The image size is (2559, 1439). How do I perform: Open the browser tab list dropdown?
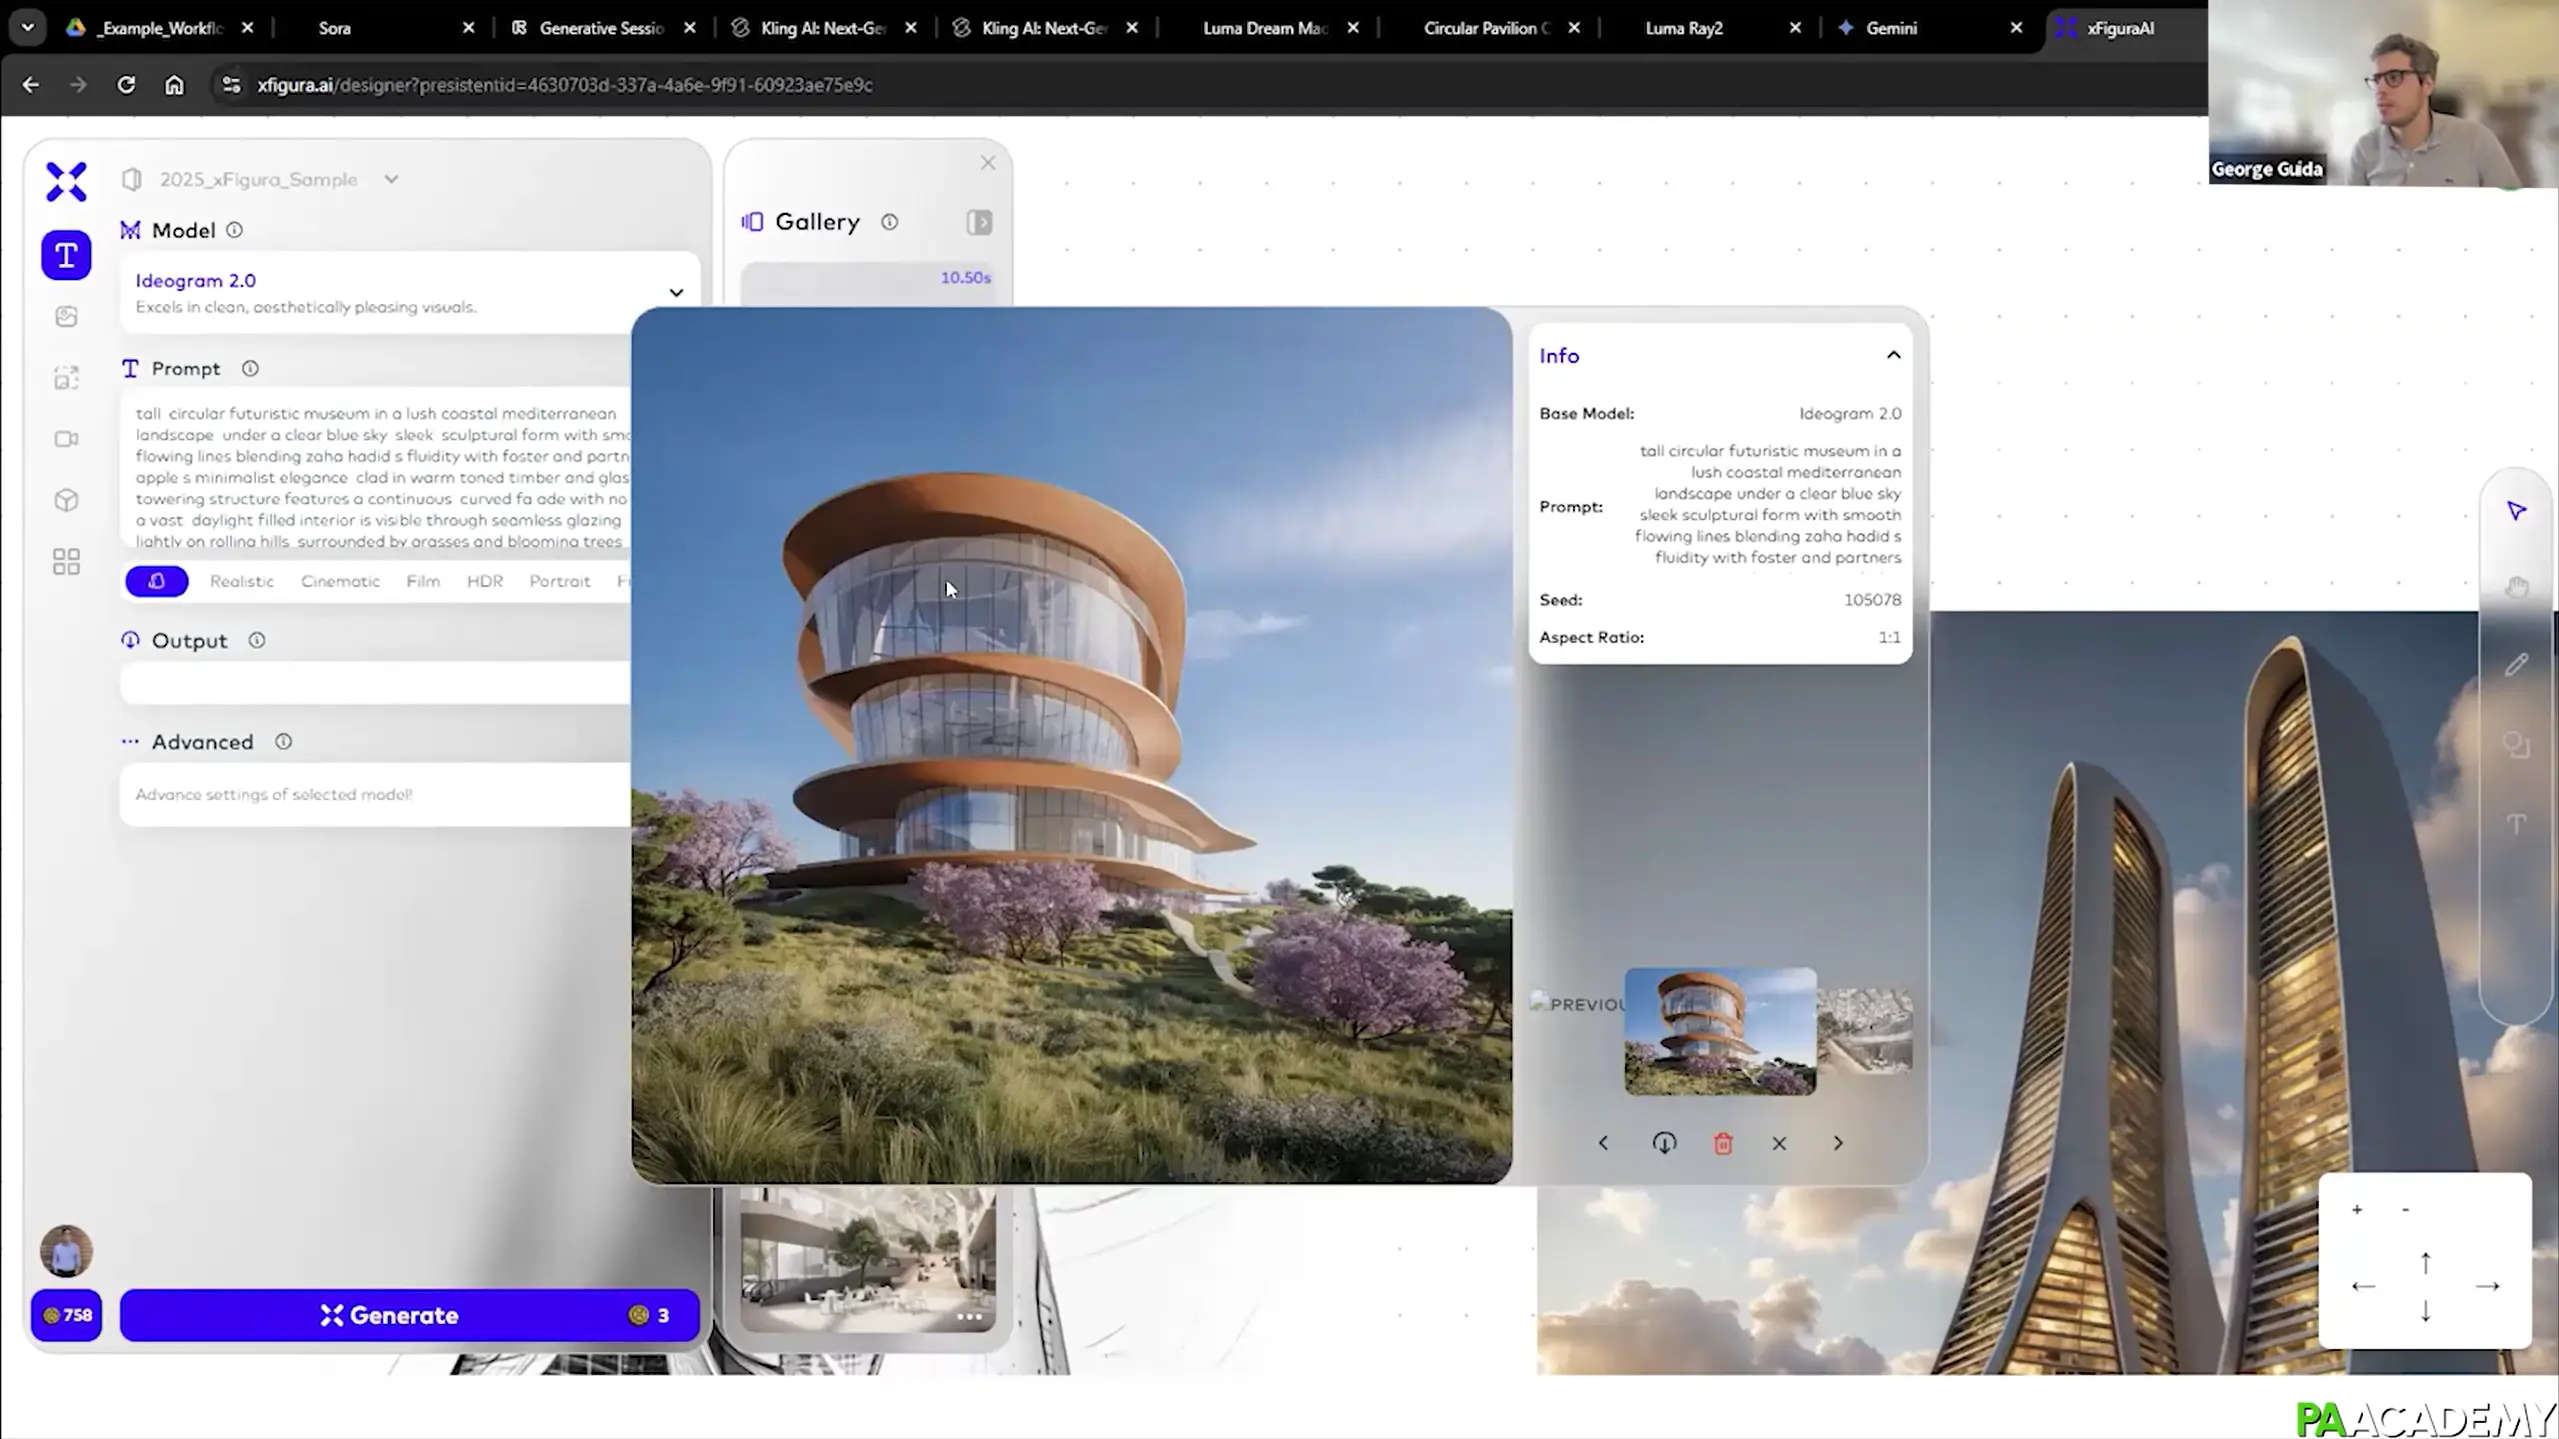28,28
